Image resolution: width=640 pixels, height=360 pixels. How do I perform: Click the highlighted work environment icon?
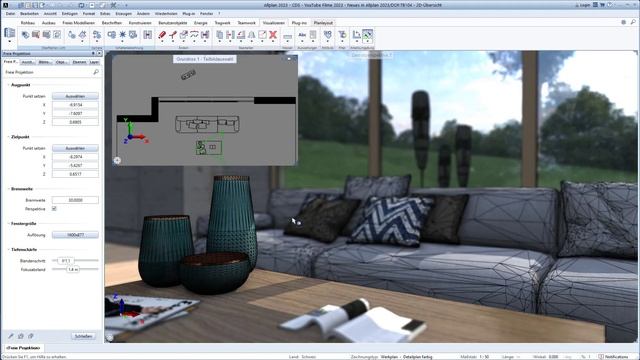point(367,35)
